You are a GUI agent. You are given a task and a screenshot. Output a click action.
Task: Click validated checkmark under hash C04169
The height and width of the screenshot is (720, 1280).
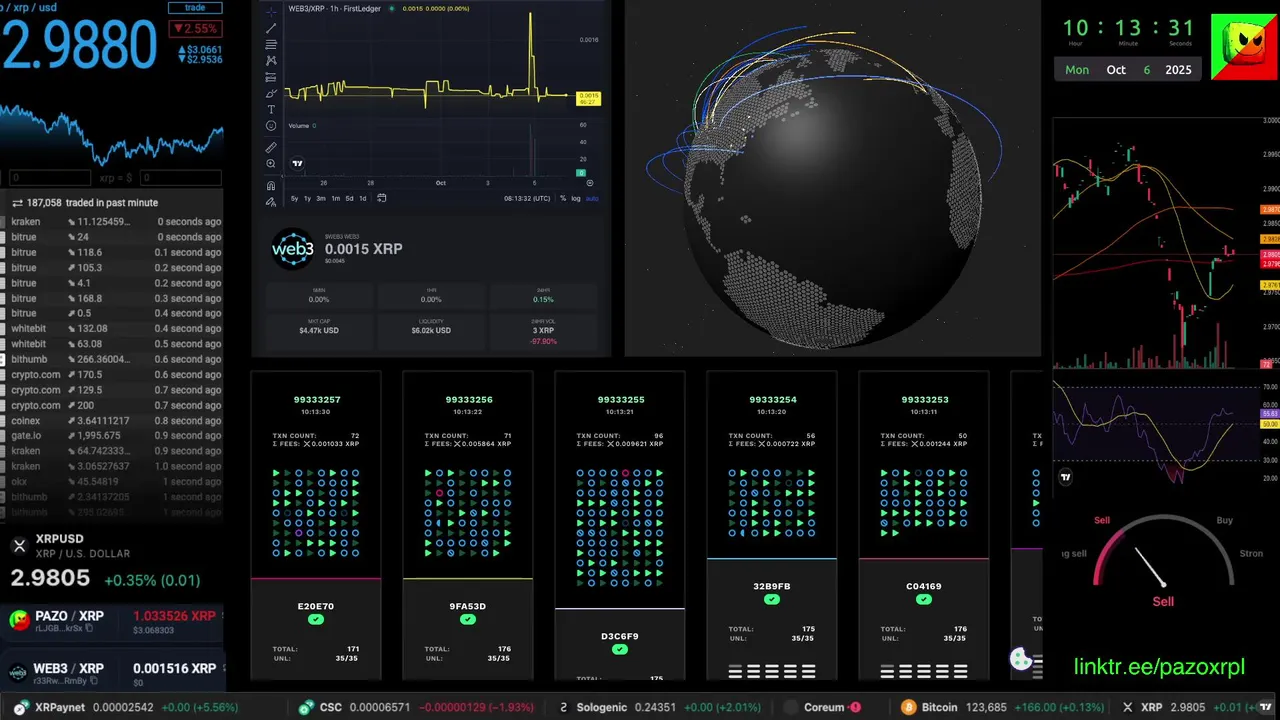tap(924, 600)
